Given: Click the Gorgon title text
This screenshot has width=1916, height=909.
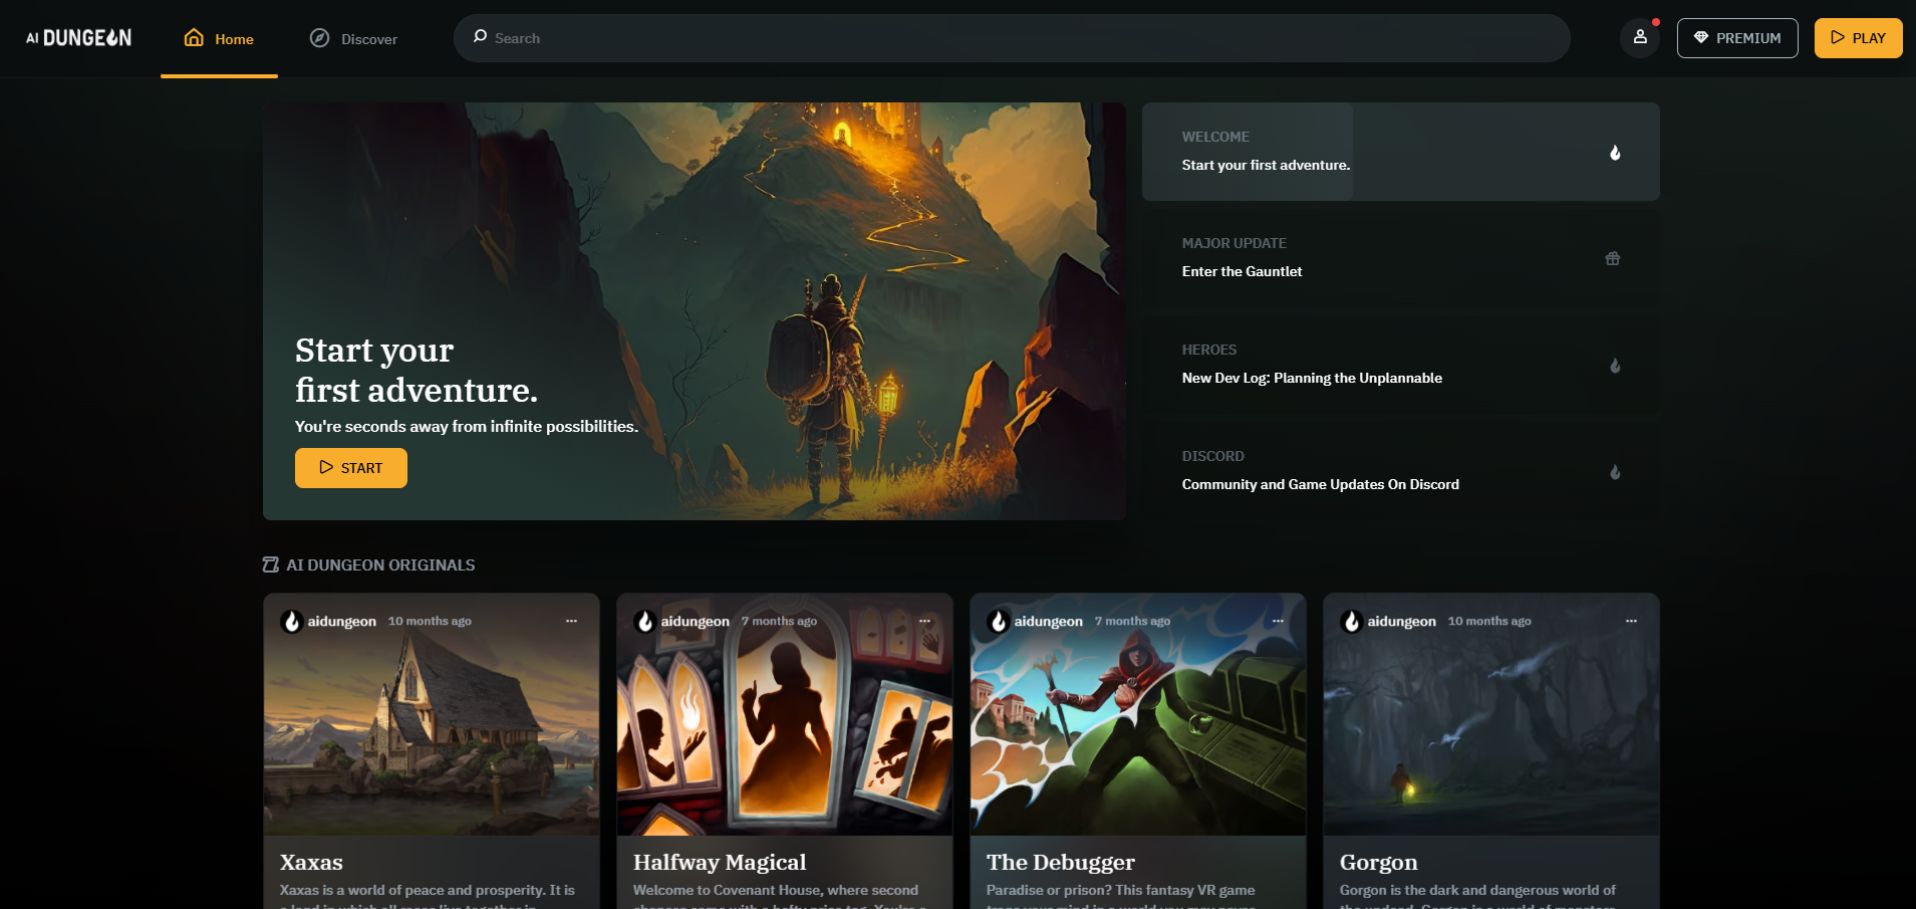Looking at the screenshot, I should (x=1379, y=862).
